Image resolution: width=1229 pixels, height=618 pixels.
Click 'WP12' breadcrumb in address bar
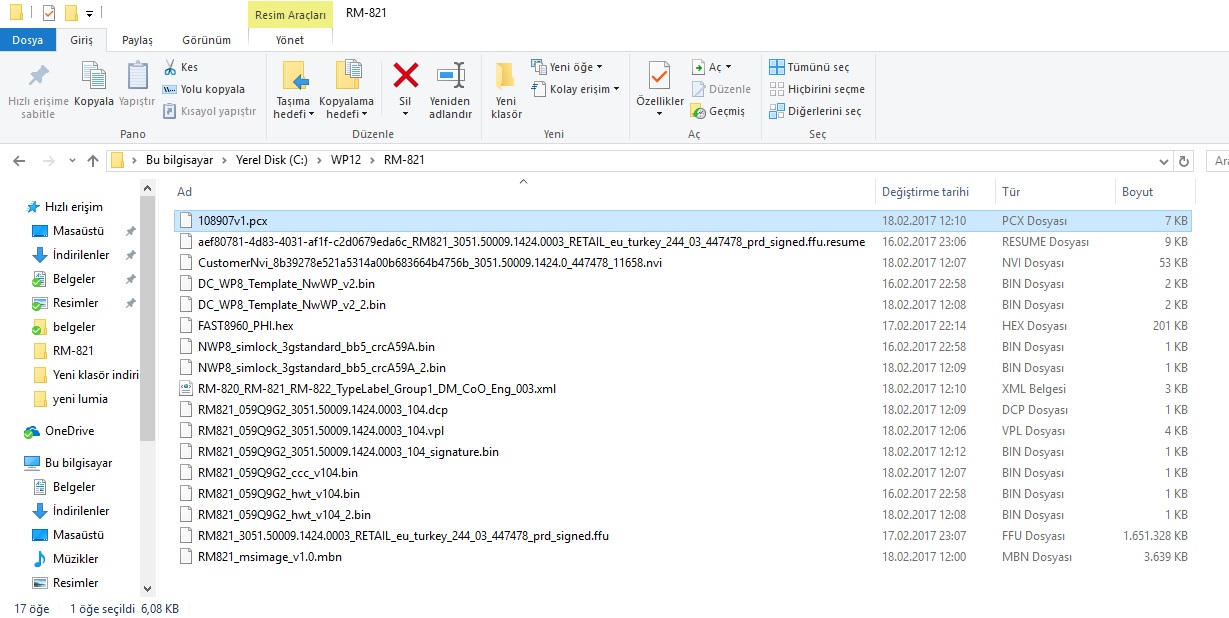pos(345,160)
